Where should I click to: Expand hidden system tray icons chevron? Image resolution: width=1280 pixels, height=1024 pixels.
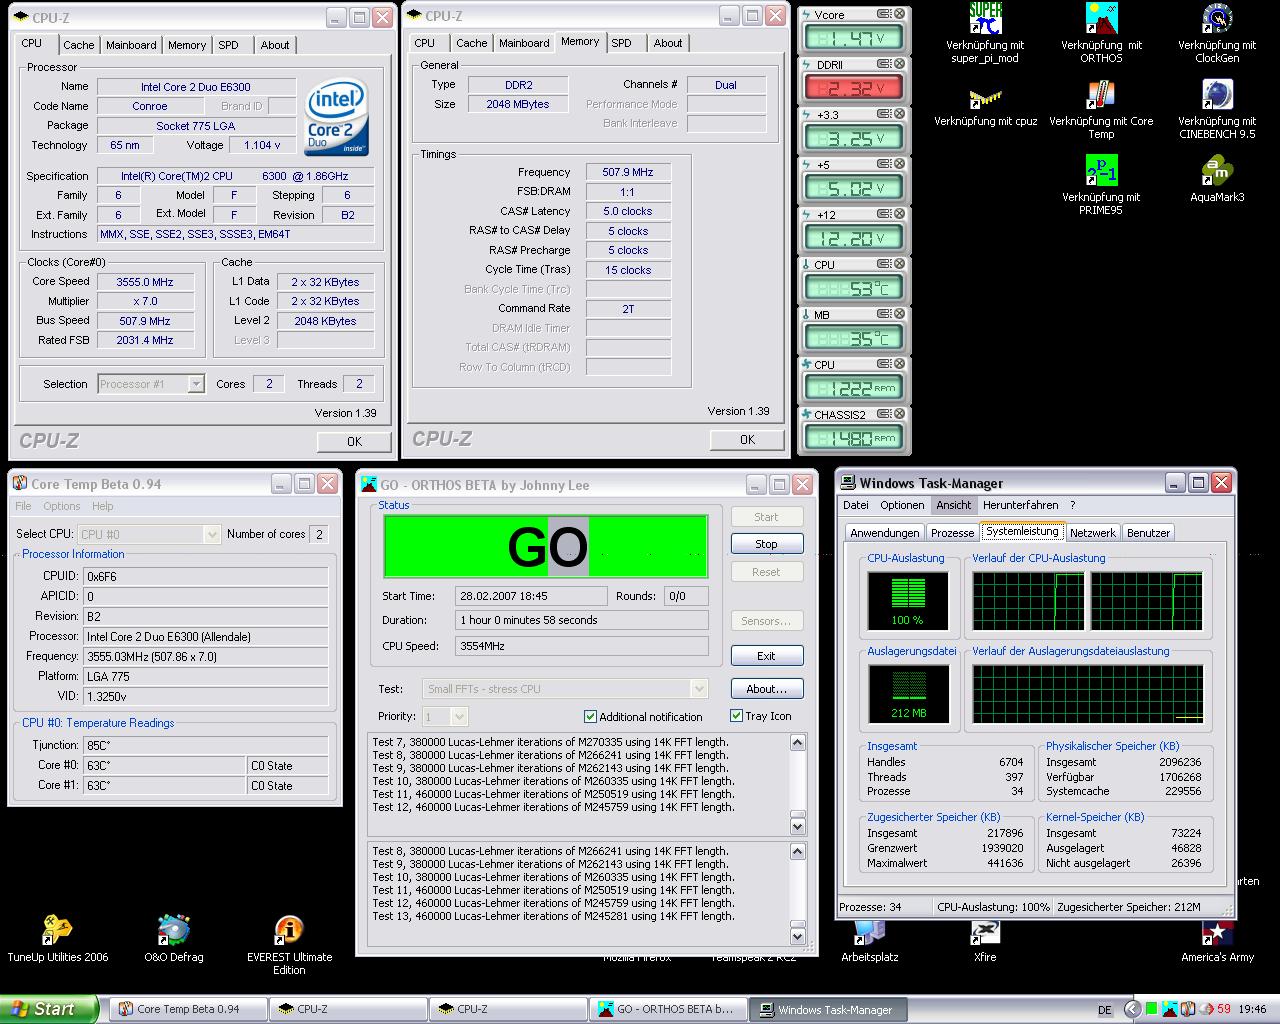click(1132, 1009)
